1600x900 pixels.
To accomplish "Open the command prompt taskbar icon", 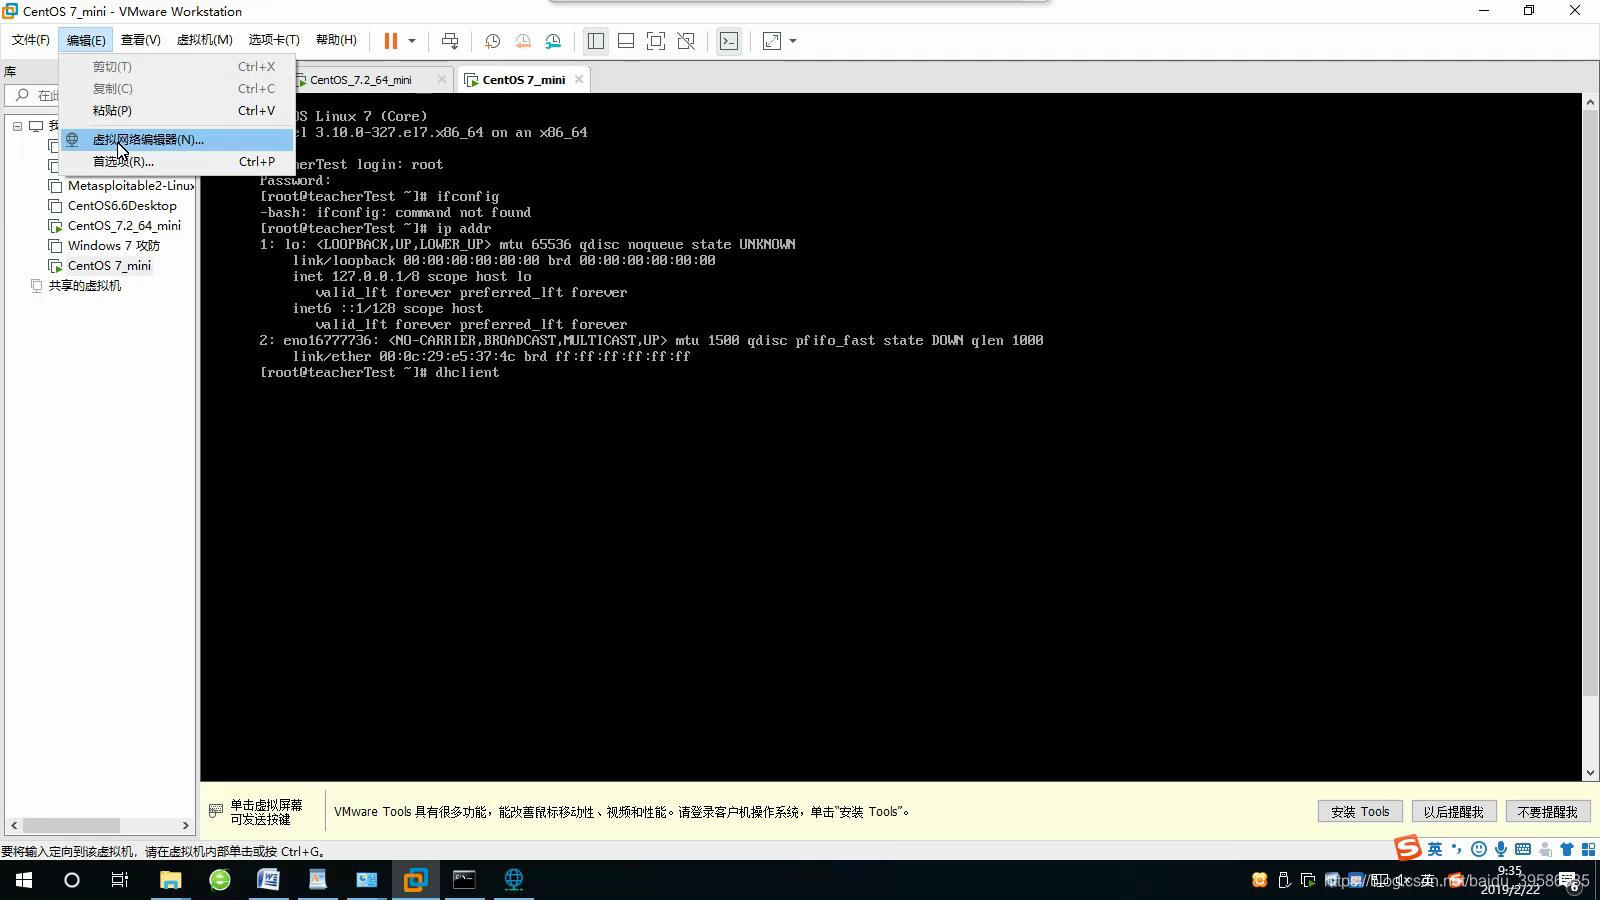I will [464, 880].
